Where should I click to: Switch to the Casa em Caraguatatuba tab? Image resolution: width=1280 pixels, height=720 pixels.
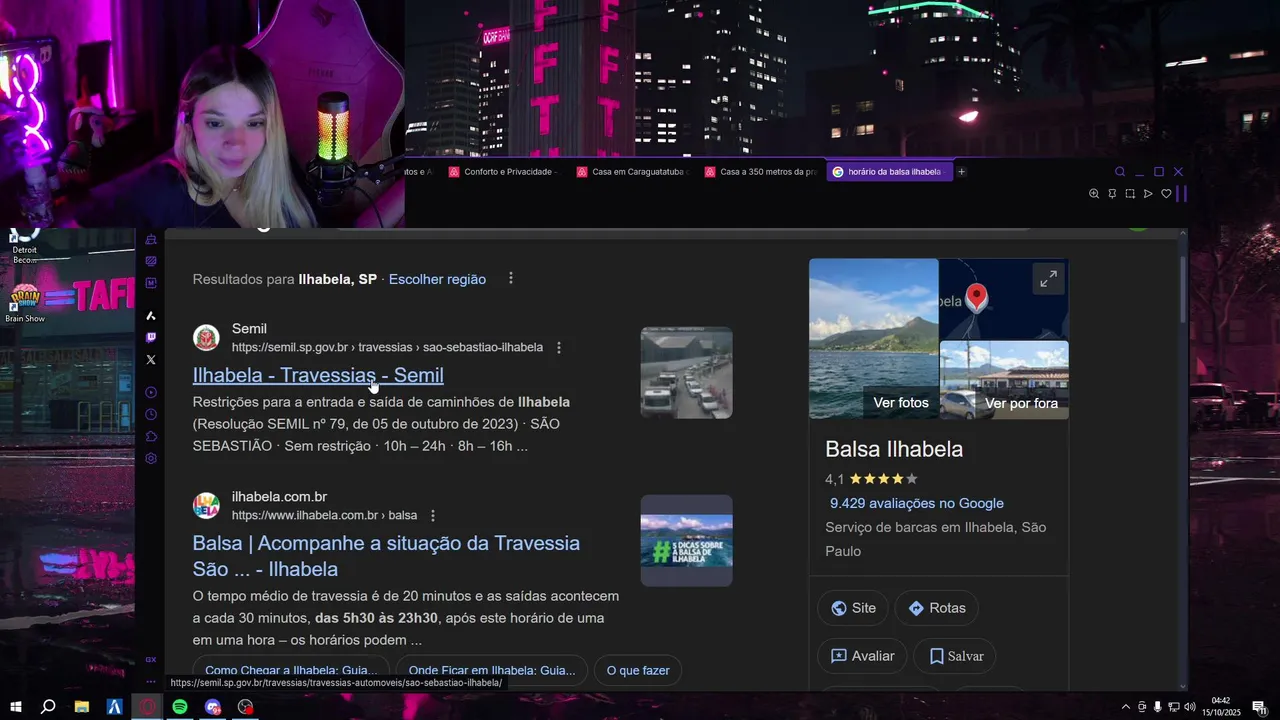(631, 172)
